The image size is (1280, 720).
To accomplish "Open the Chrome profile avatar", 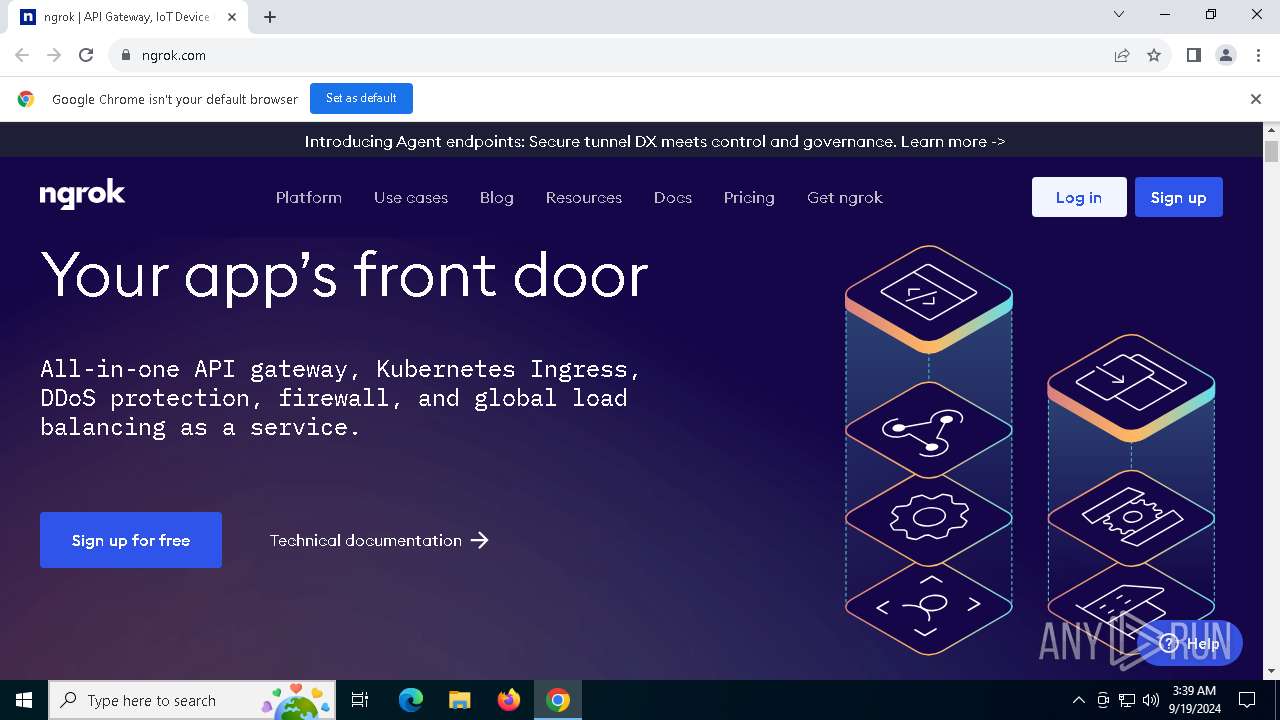I will point(1226,55).
